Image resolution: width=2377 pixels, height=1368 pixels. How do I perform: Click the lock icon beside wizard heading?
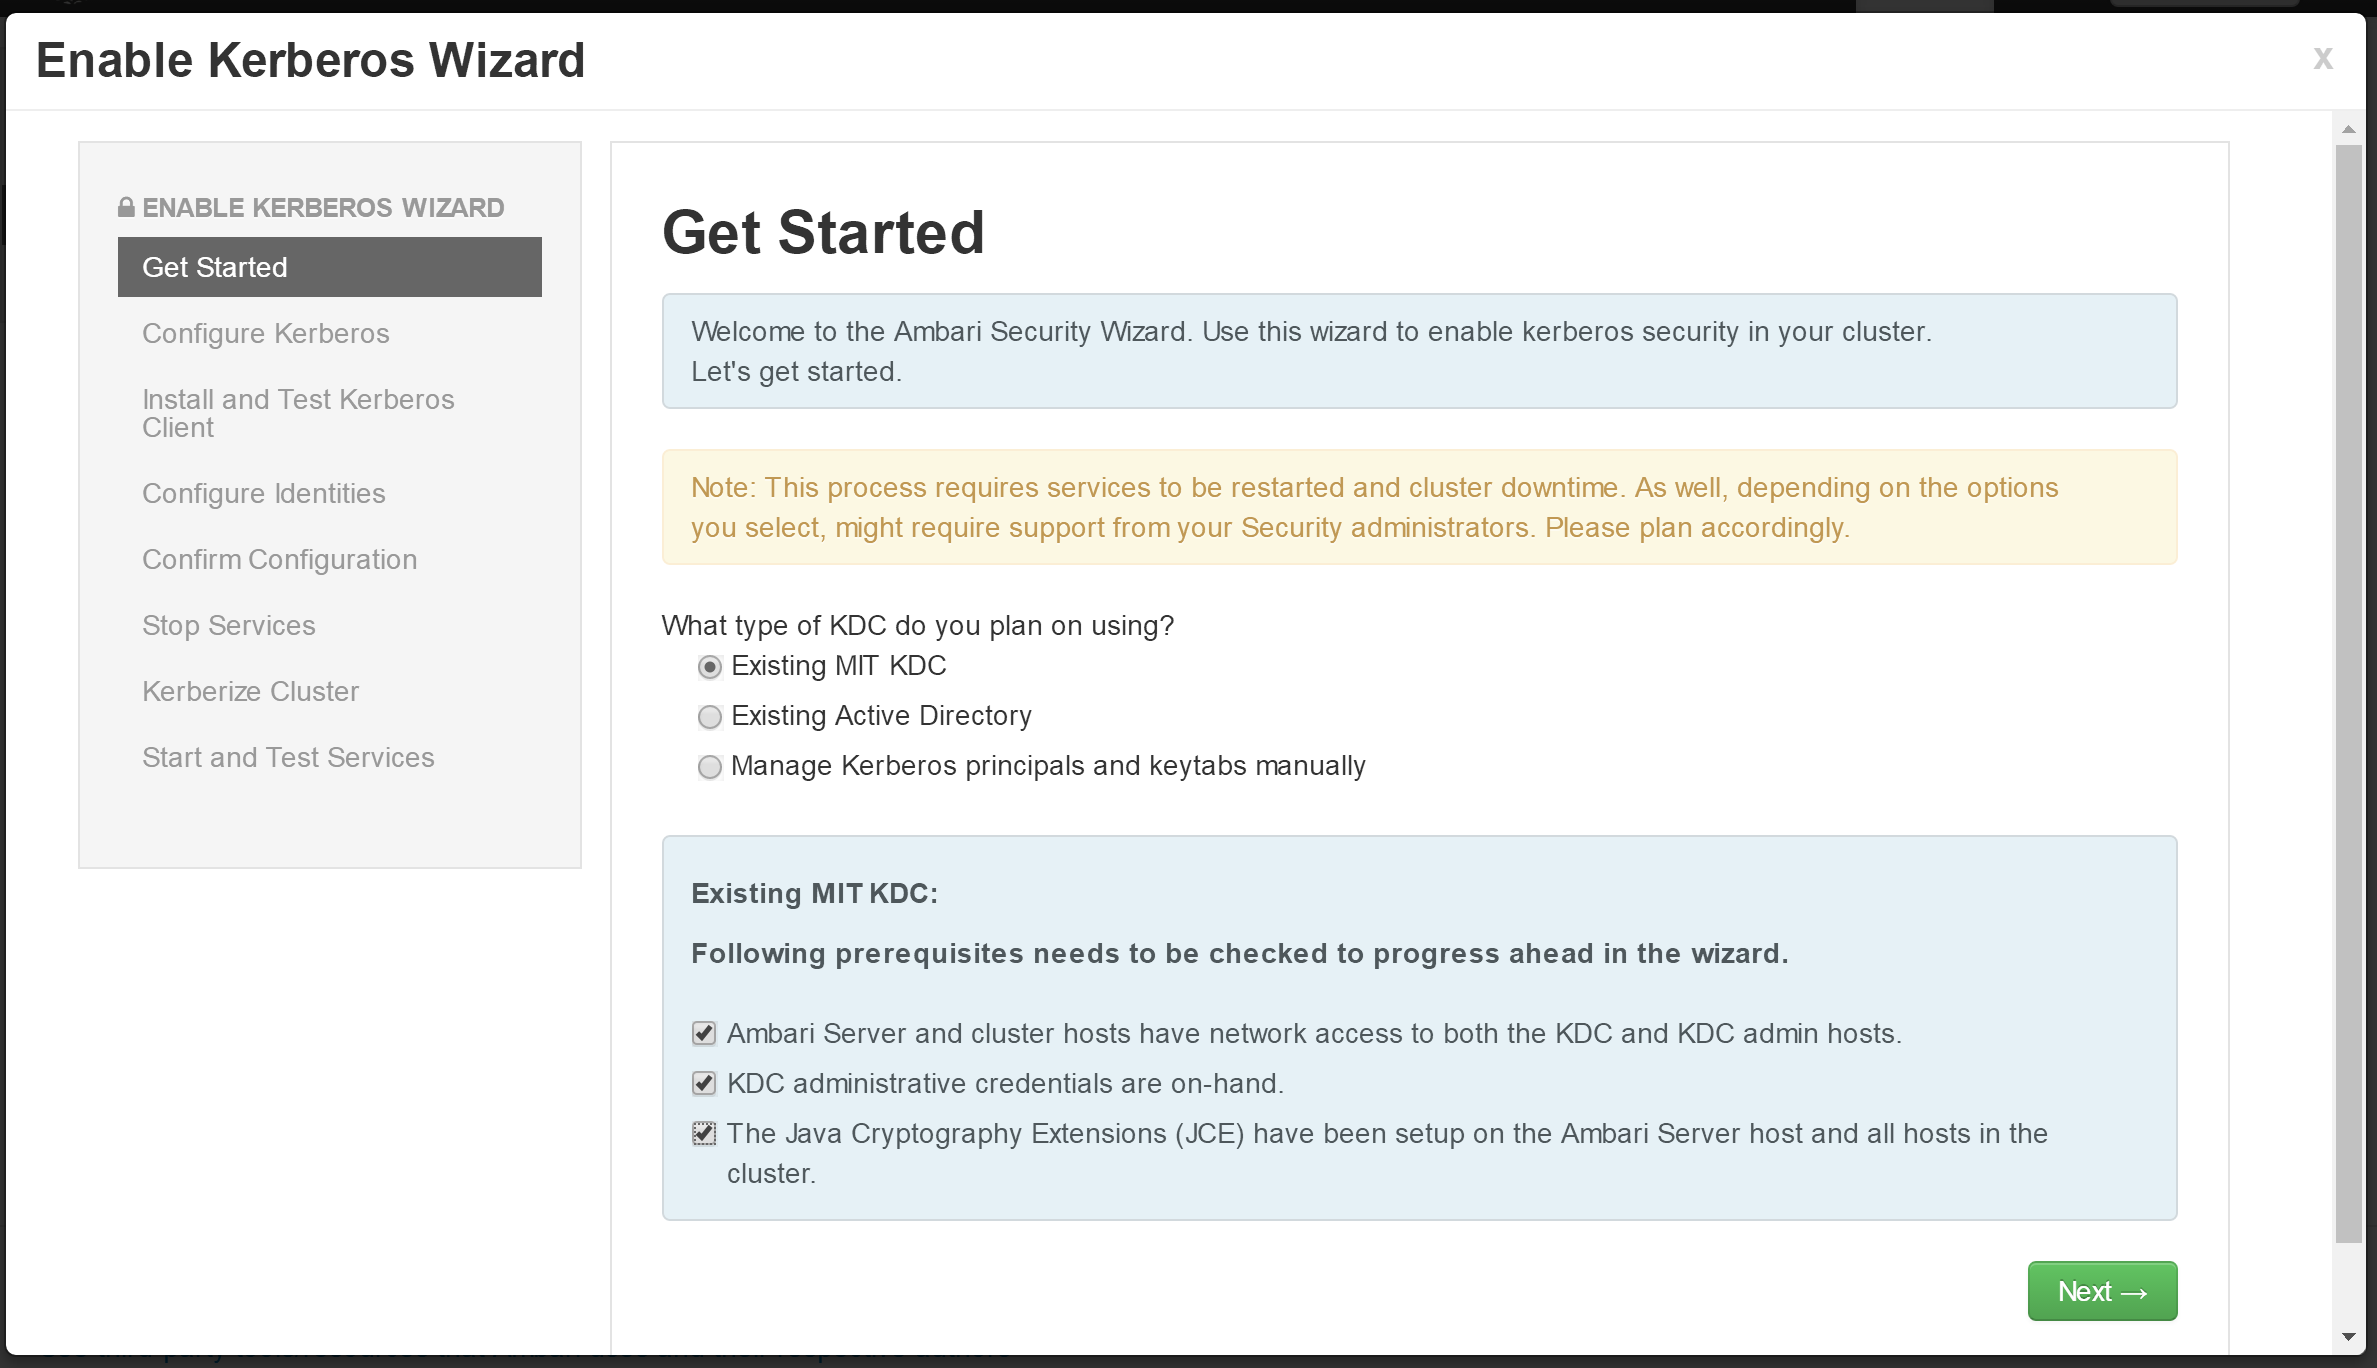(x=126, y=207)
